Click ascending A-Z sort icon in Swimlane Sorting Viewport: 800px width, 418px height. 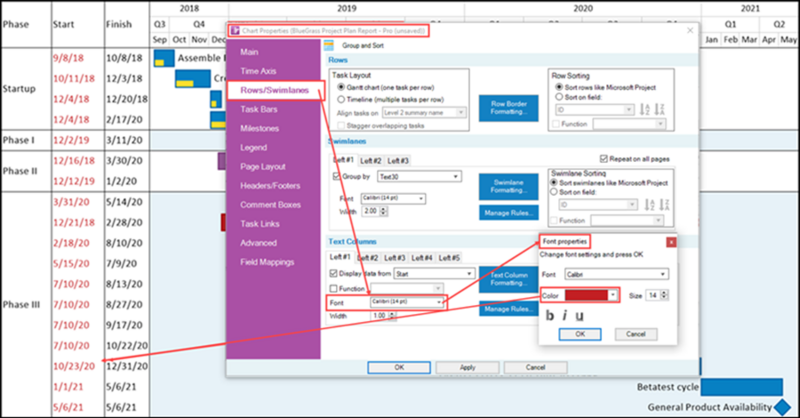click(649, 205)
